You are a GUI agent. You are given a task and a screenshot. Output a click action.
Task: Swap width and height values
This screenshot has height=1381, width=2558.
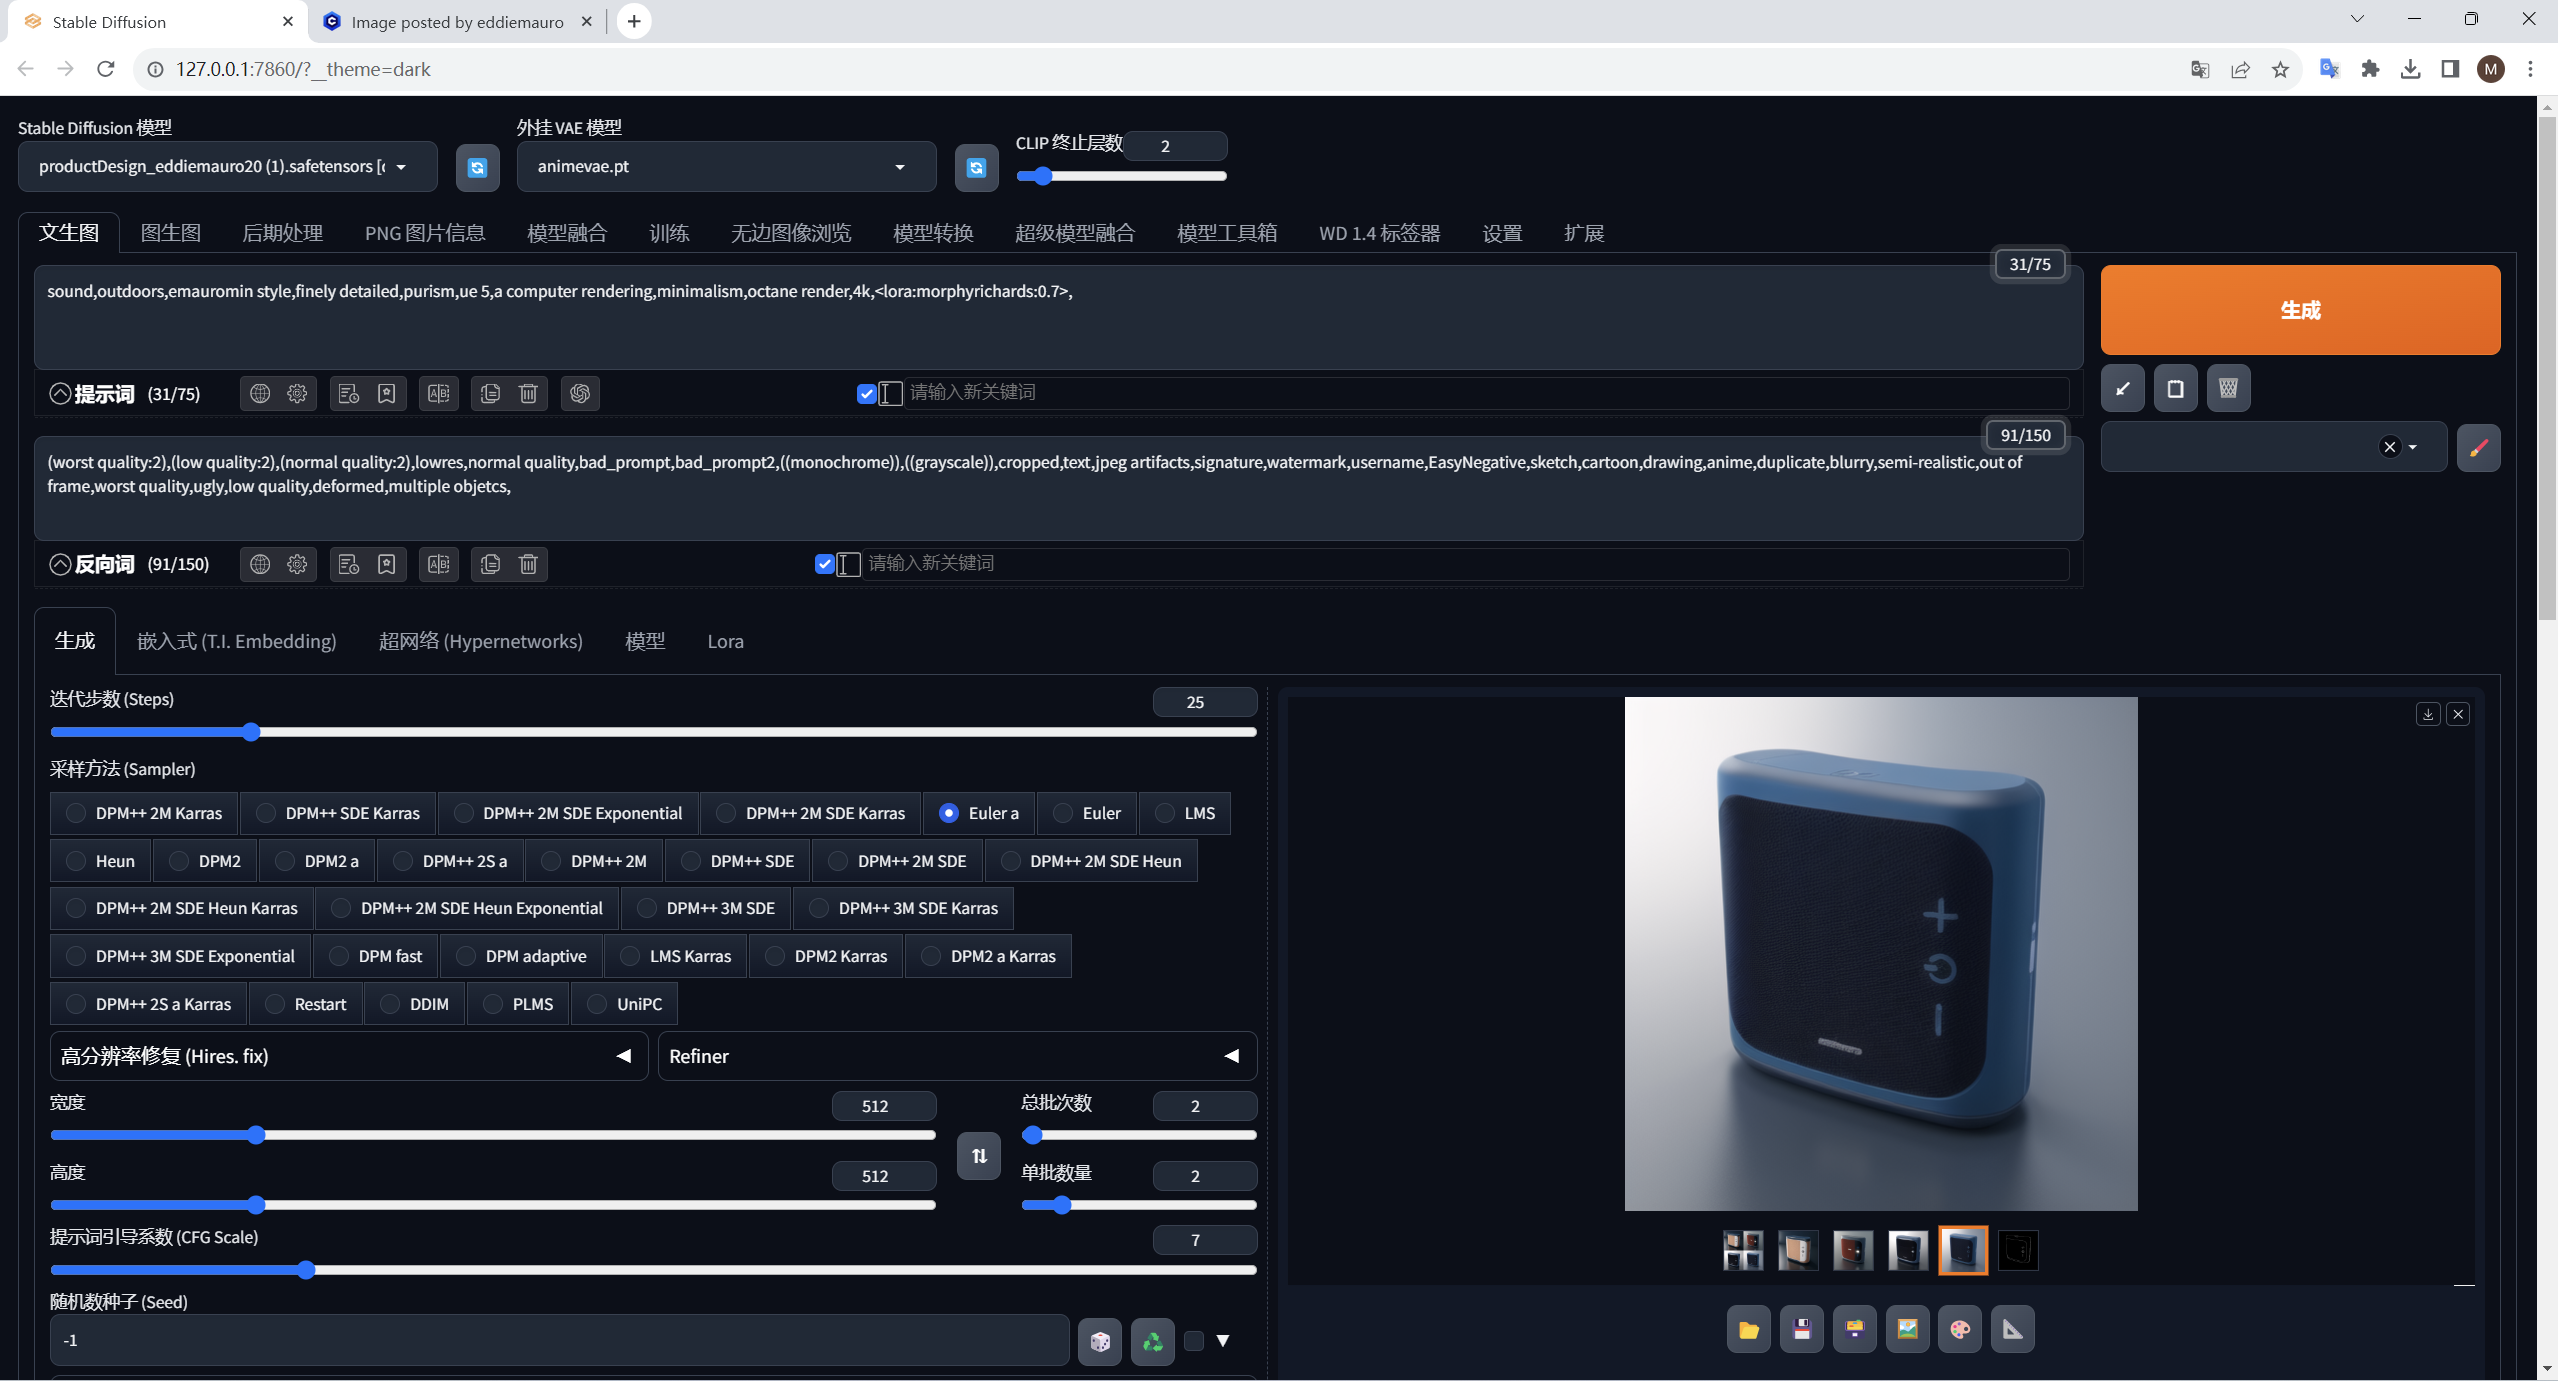click(979, 1156)
